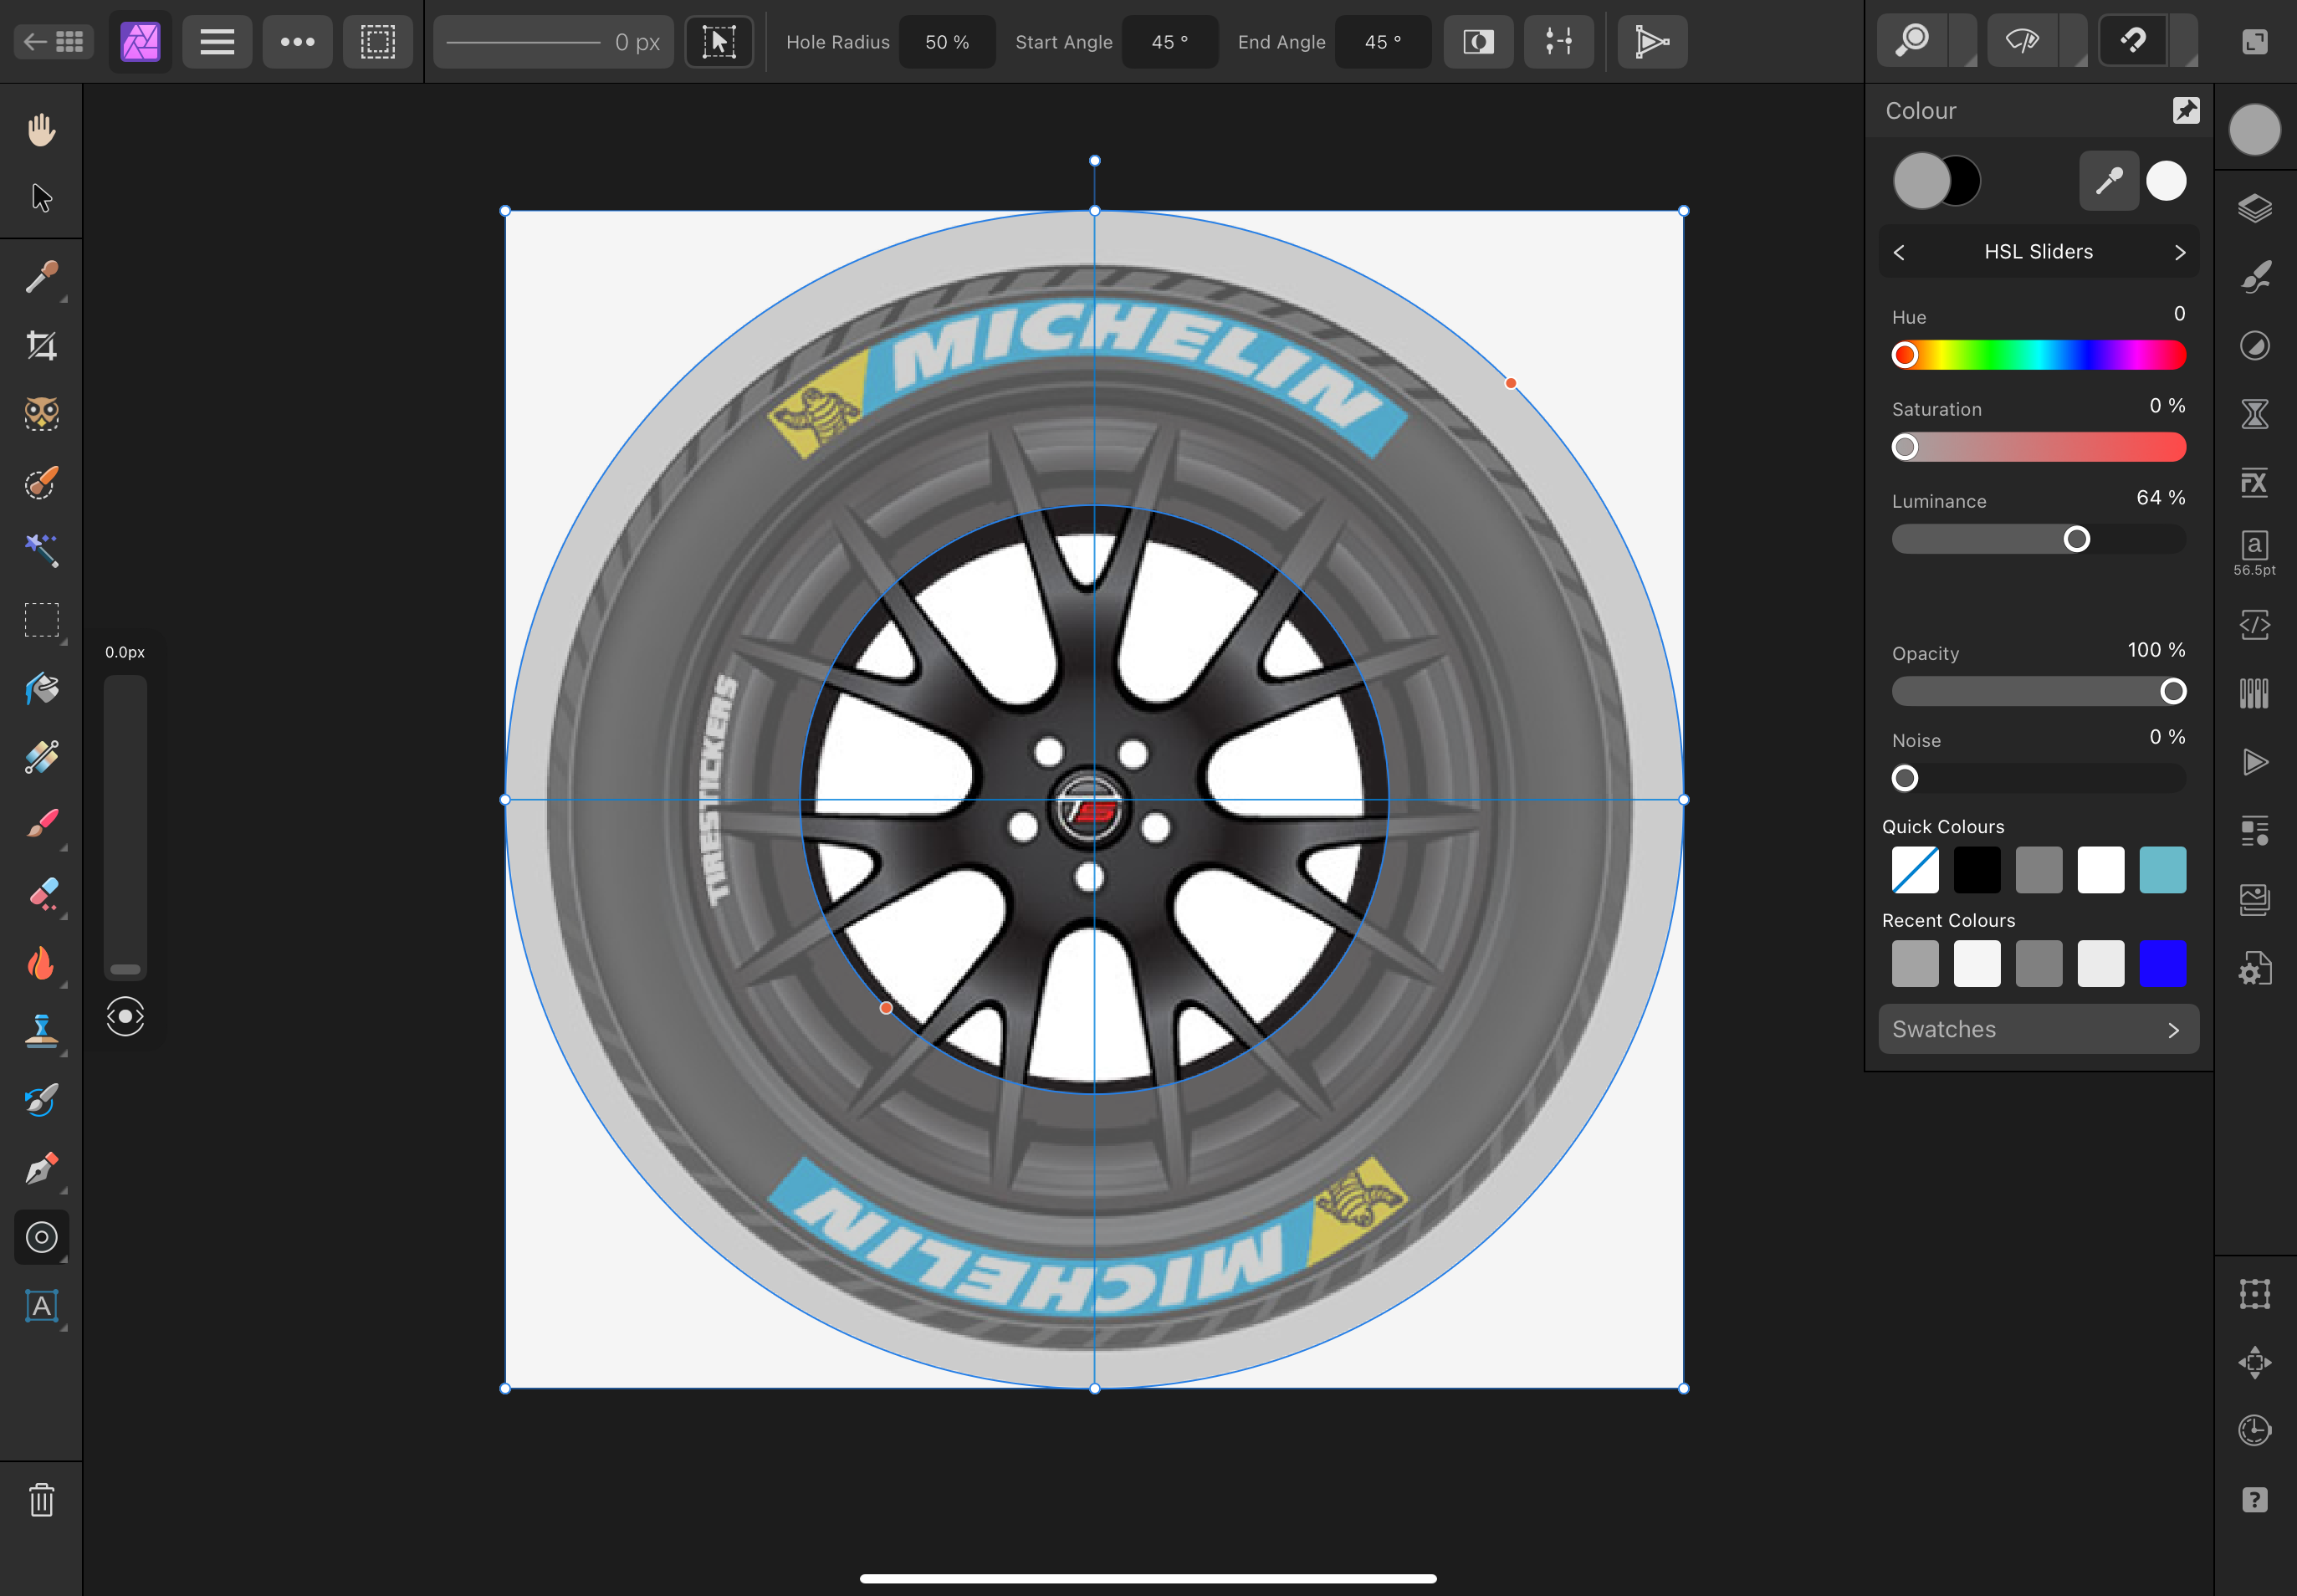Expand the Swatches section

click(x=2038, y=1029)
